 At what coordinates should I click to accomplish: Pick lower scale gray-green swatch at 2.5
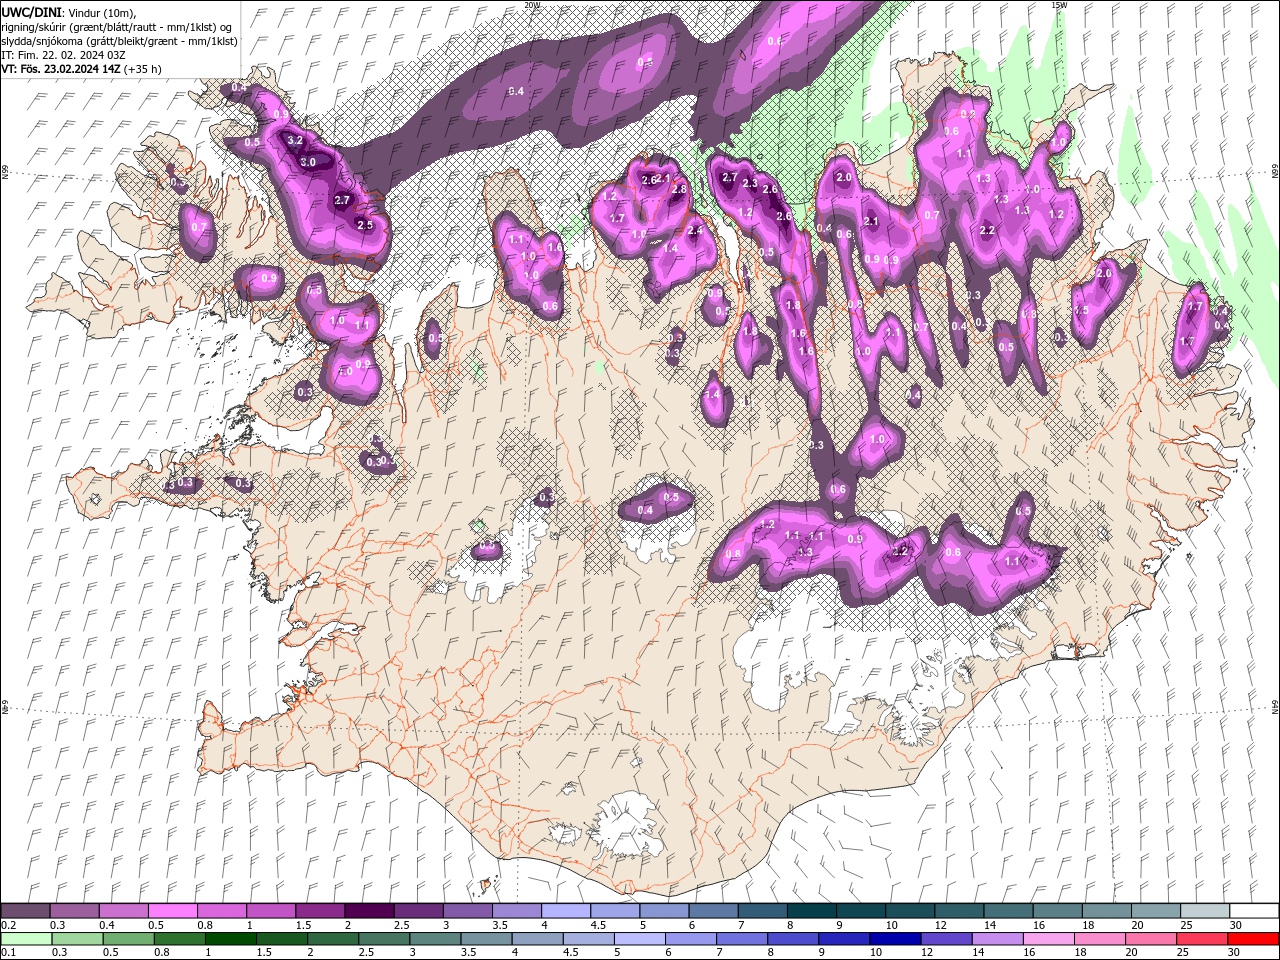pos(384,939)
